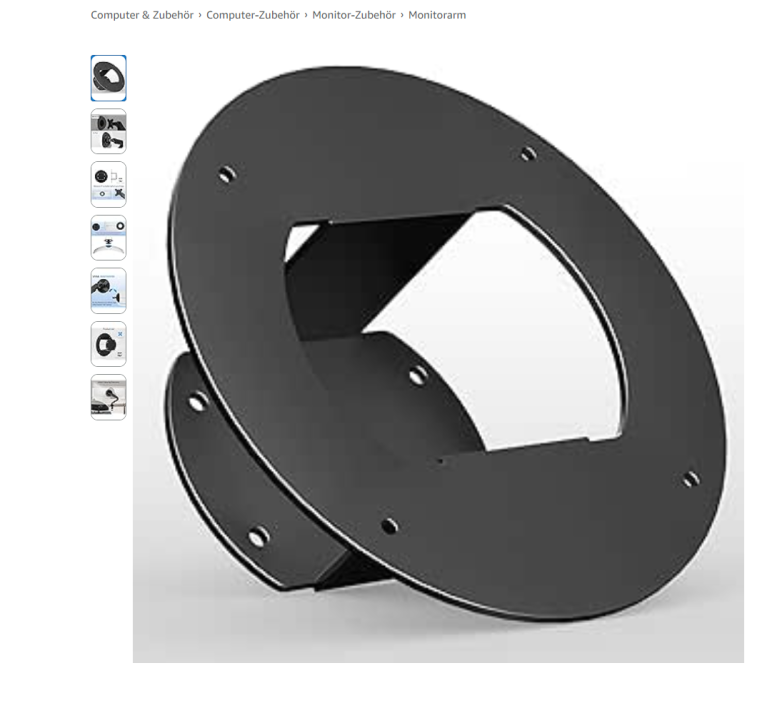Open sixth thumbnail showing plate on white background
The width and height of the screenshot is (762, 708).
[108, 344]
